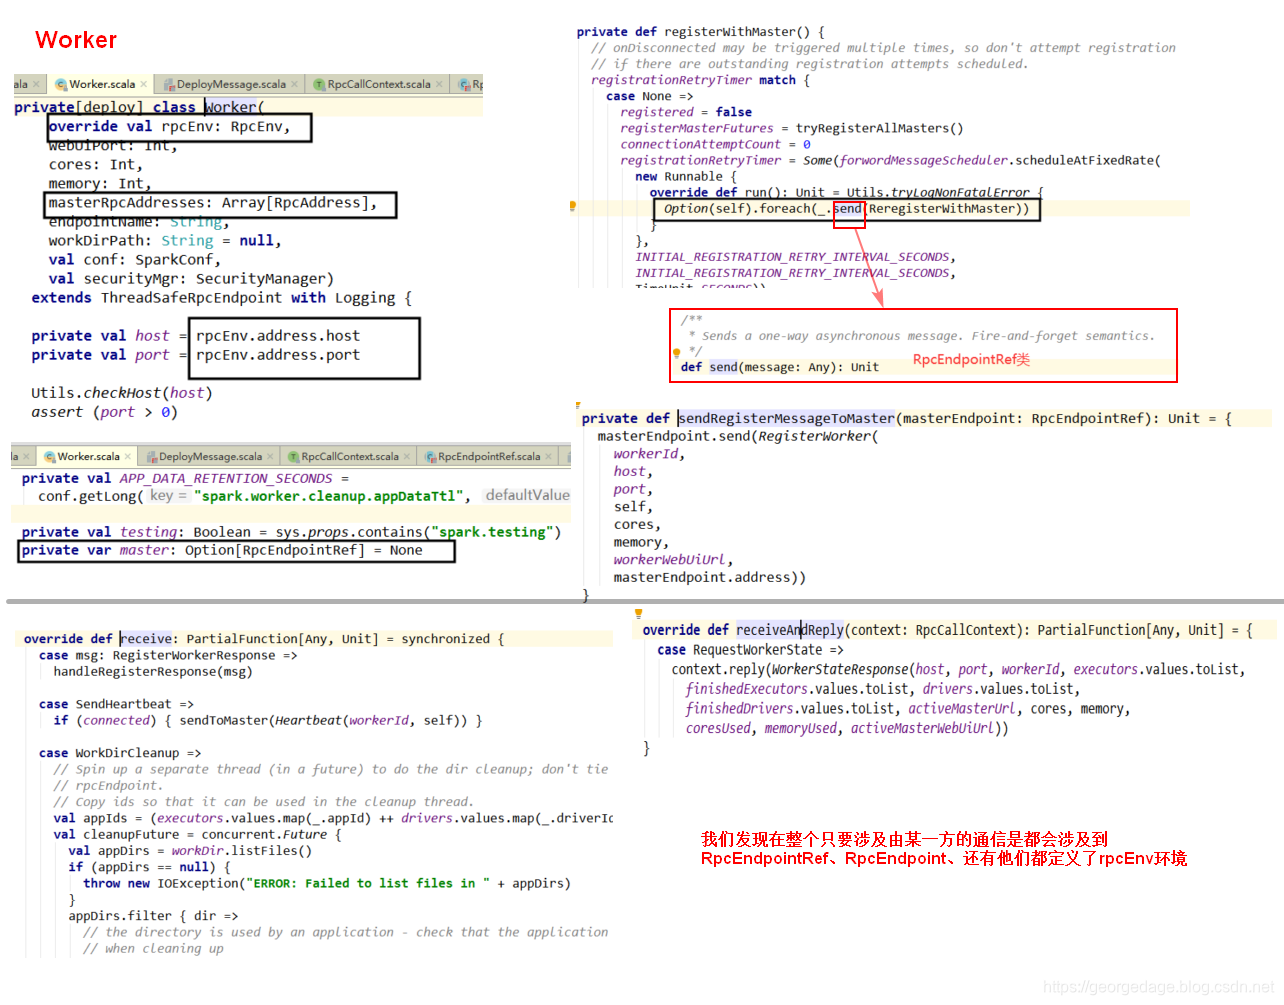Close Worker.scala tab in RpcEndpointRef.scala bar
This screenshot has height=1005, width=1284.
(x=128, y=456)
